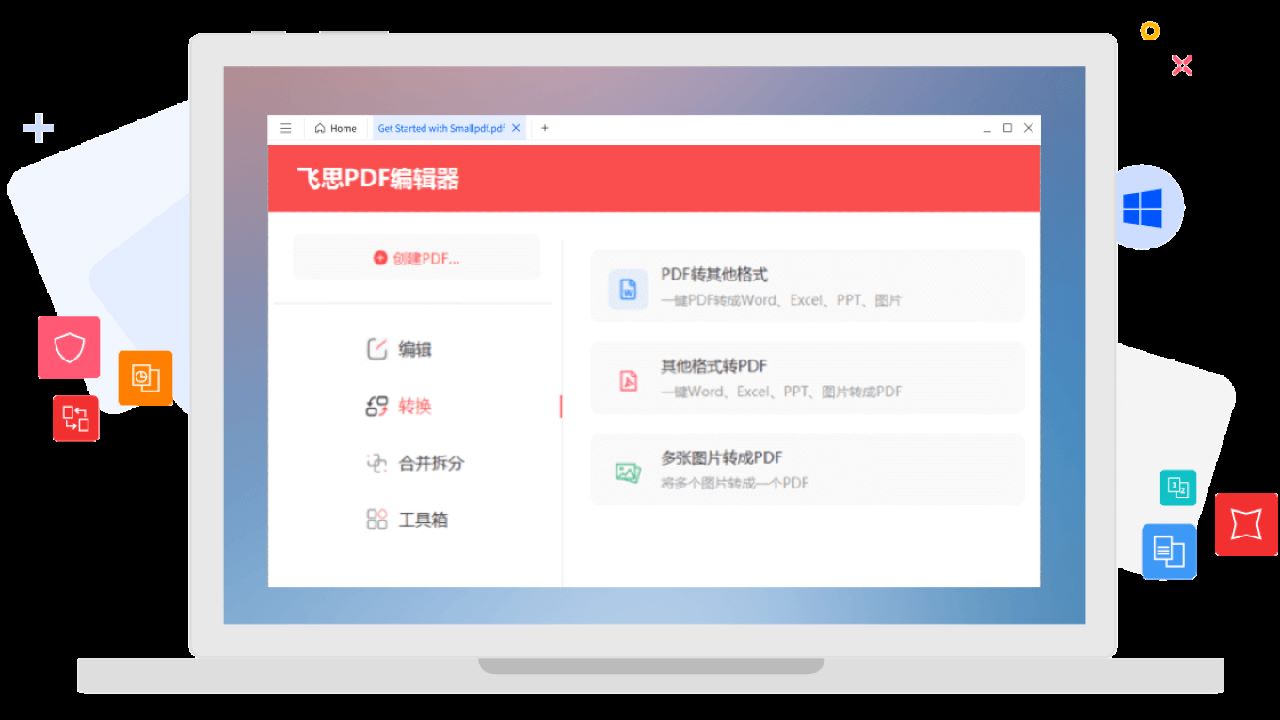Close the Smallpdf.pdf document tab
1280x720 pixels.
click(516, 128)
